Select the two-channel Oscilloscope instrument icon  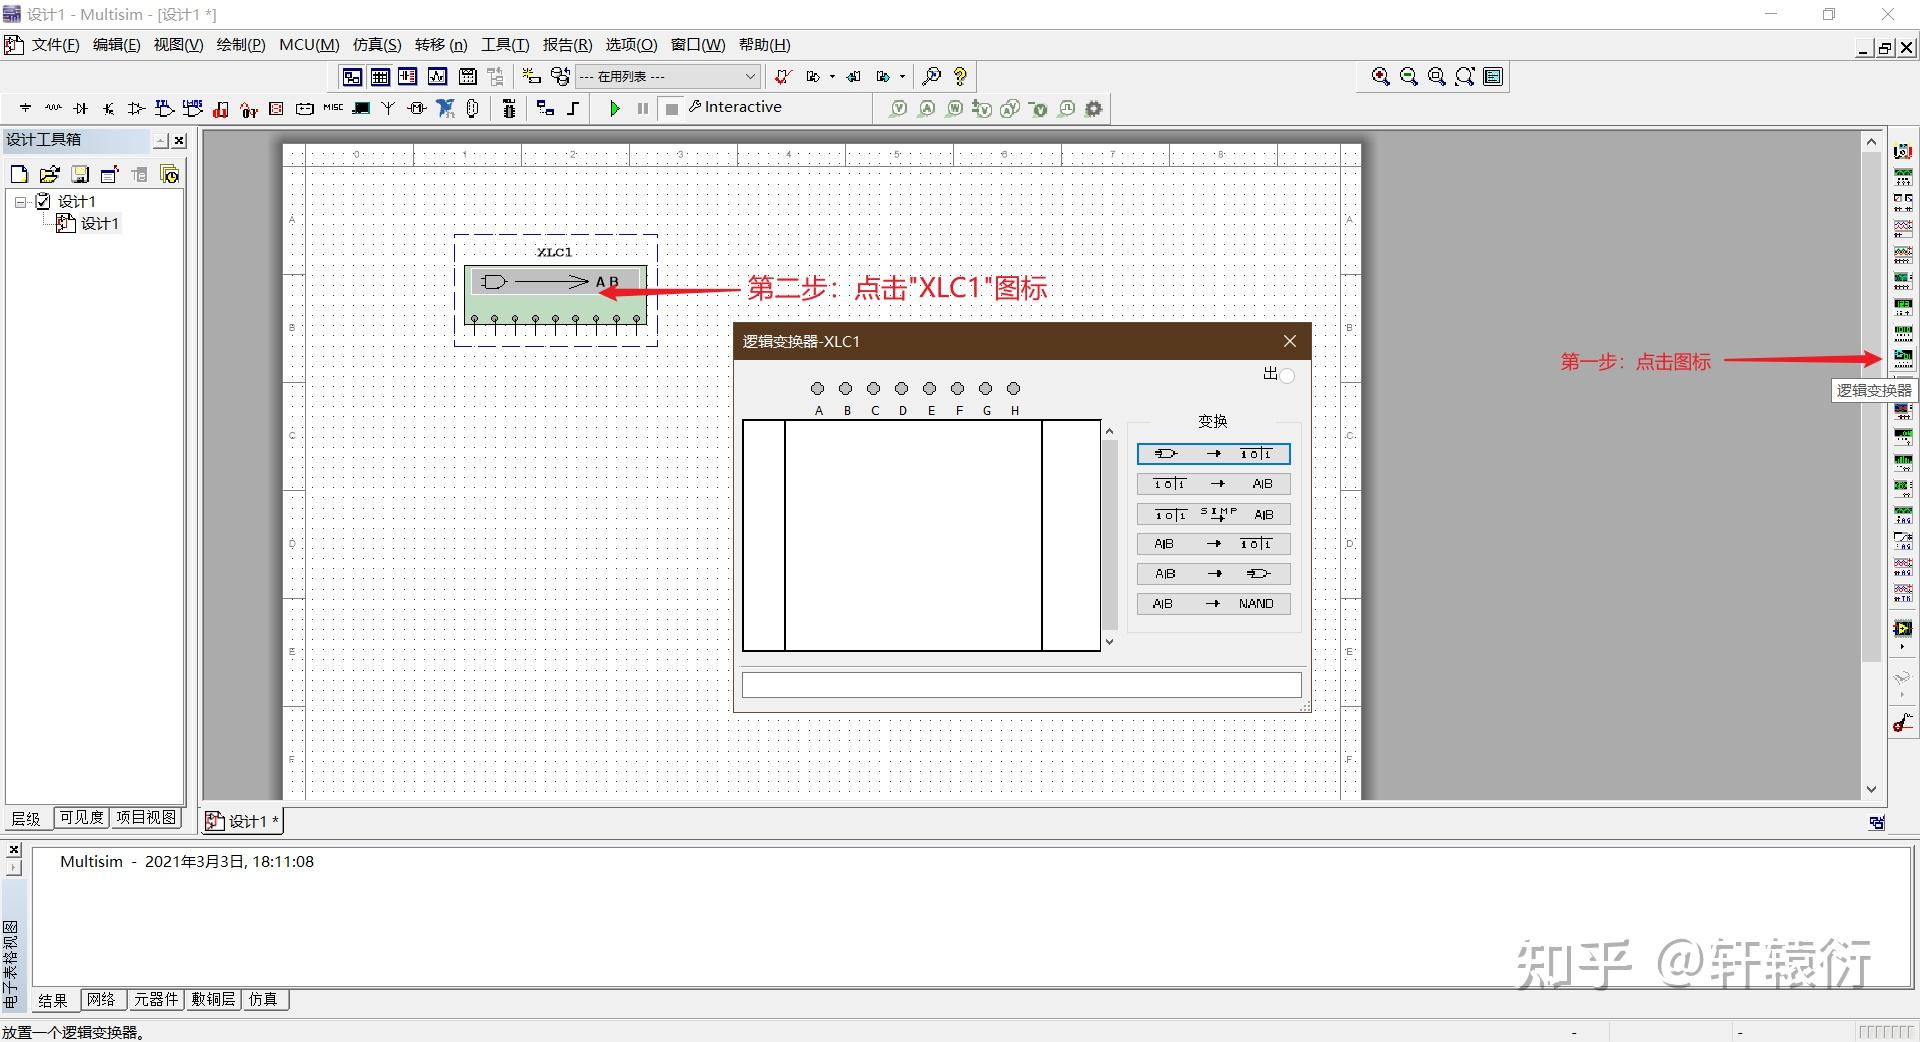(x=1903, y=229)
